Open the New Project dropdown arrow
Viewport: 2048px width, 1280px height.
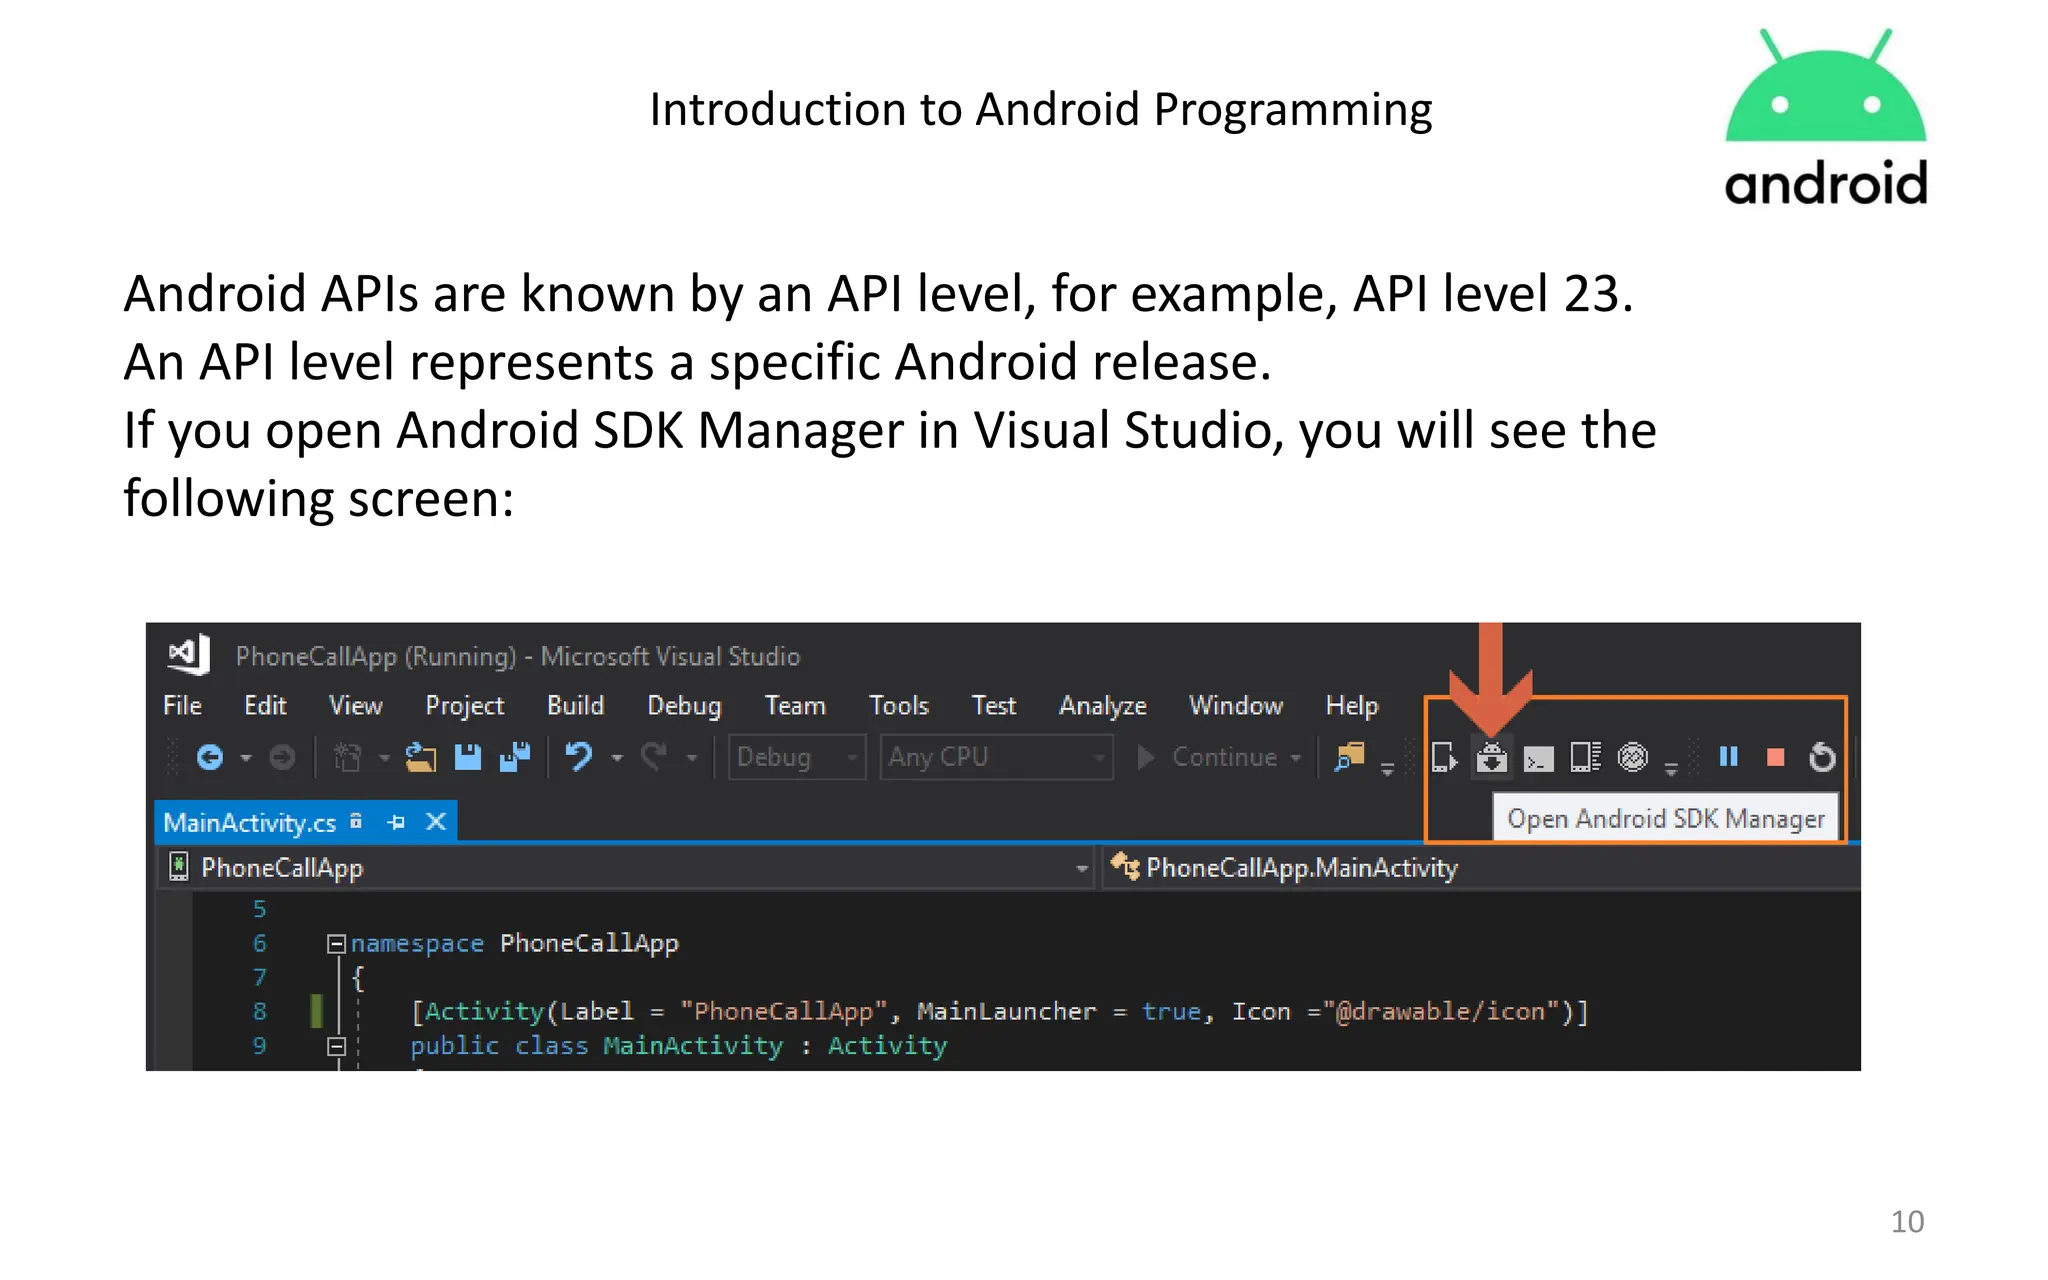tap(384, 759)
